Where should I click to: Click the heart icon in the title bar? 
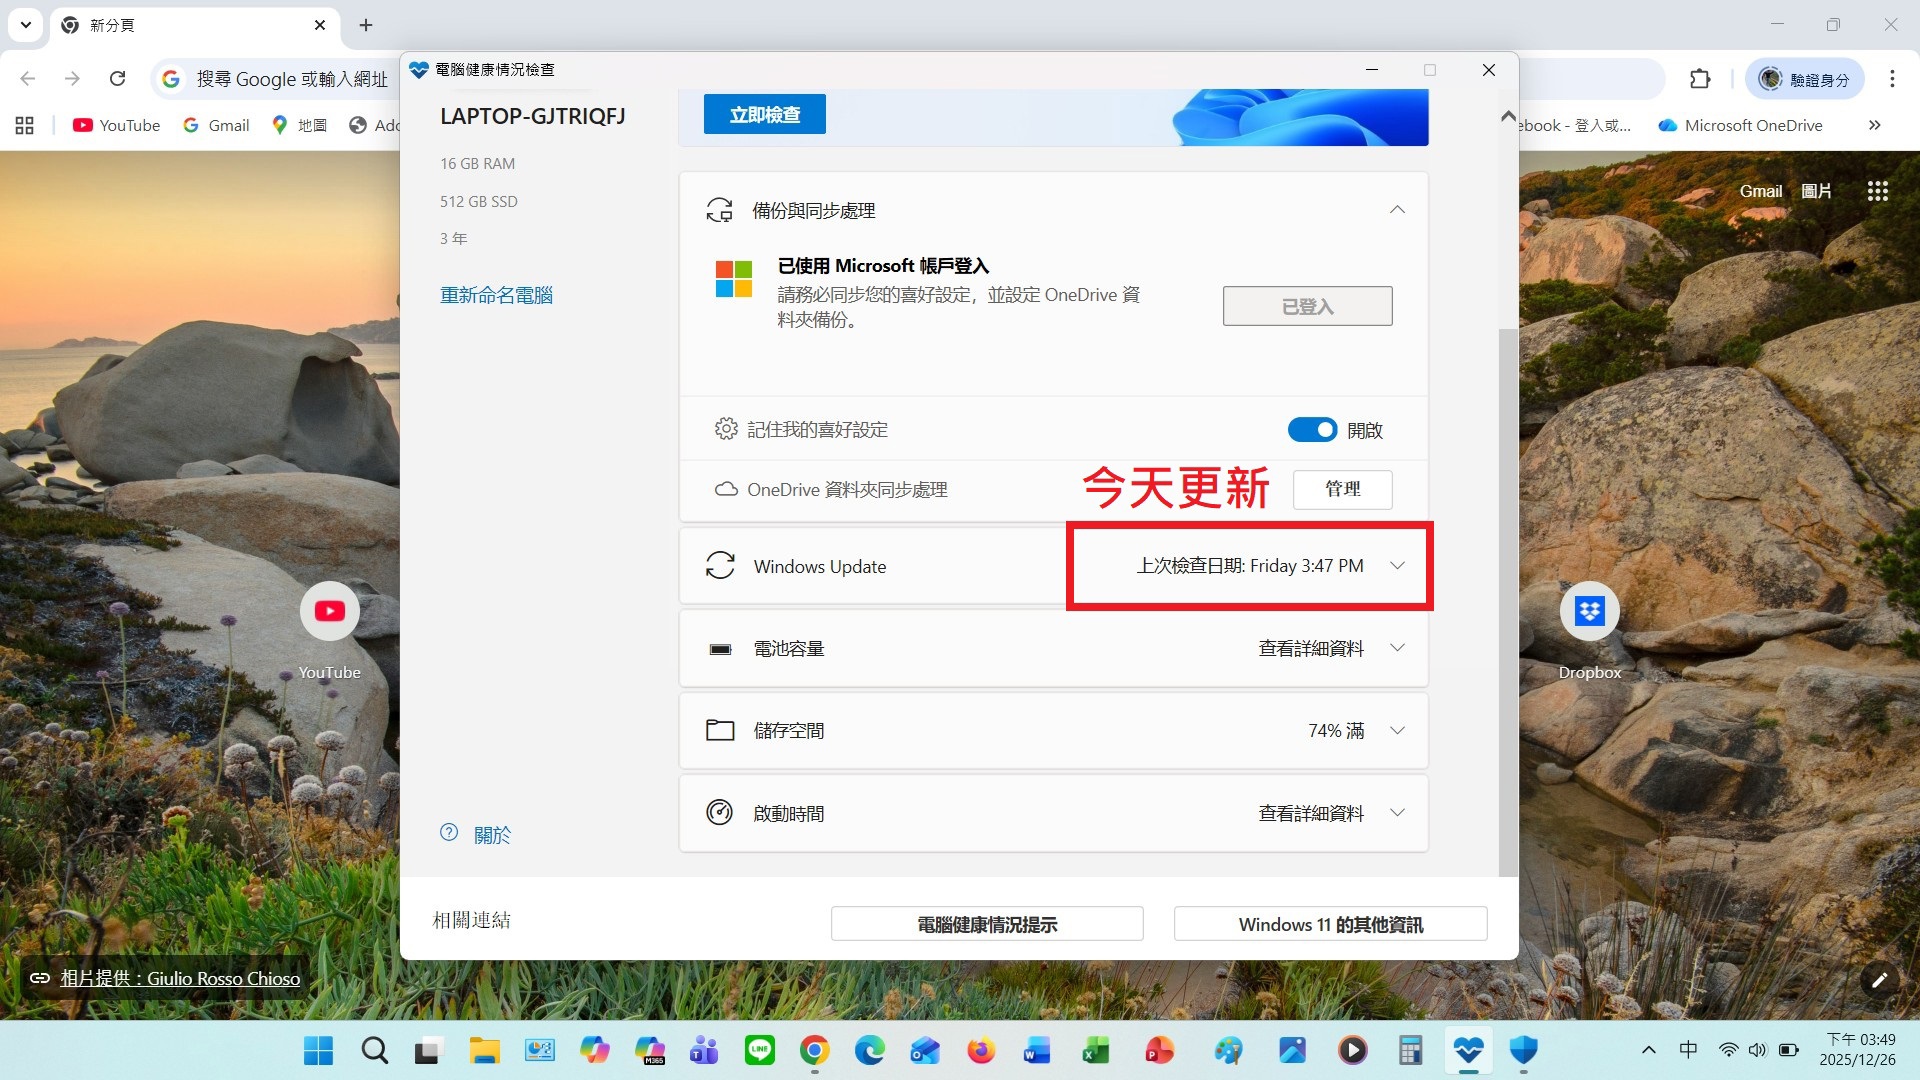pos(417,70)
